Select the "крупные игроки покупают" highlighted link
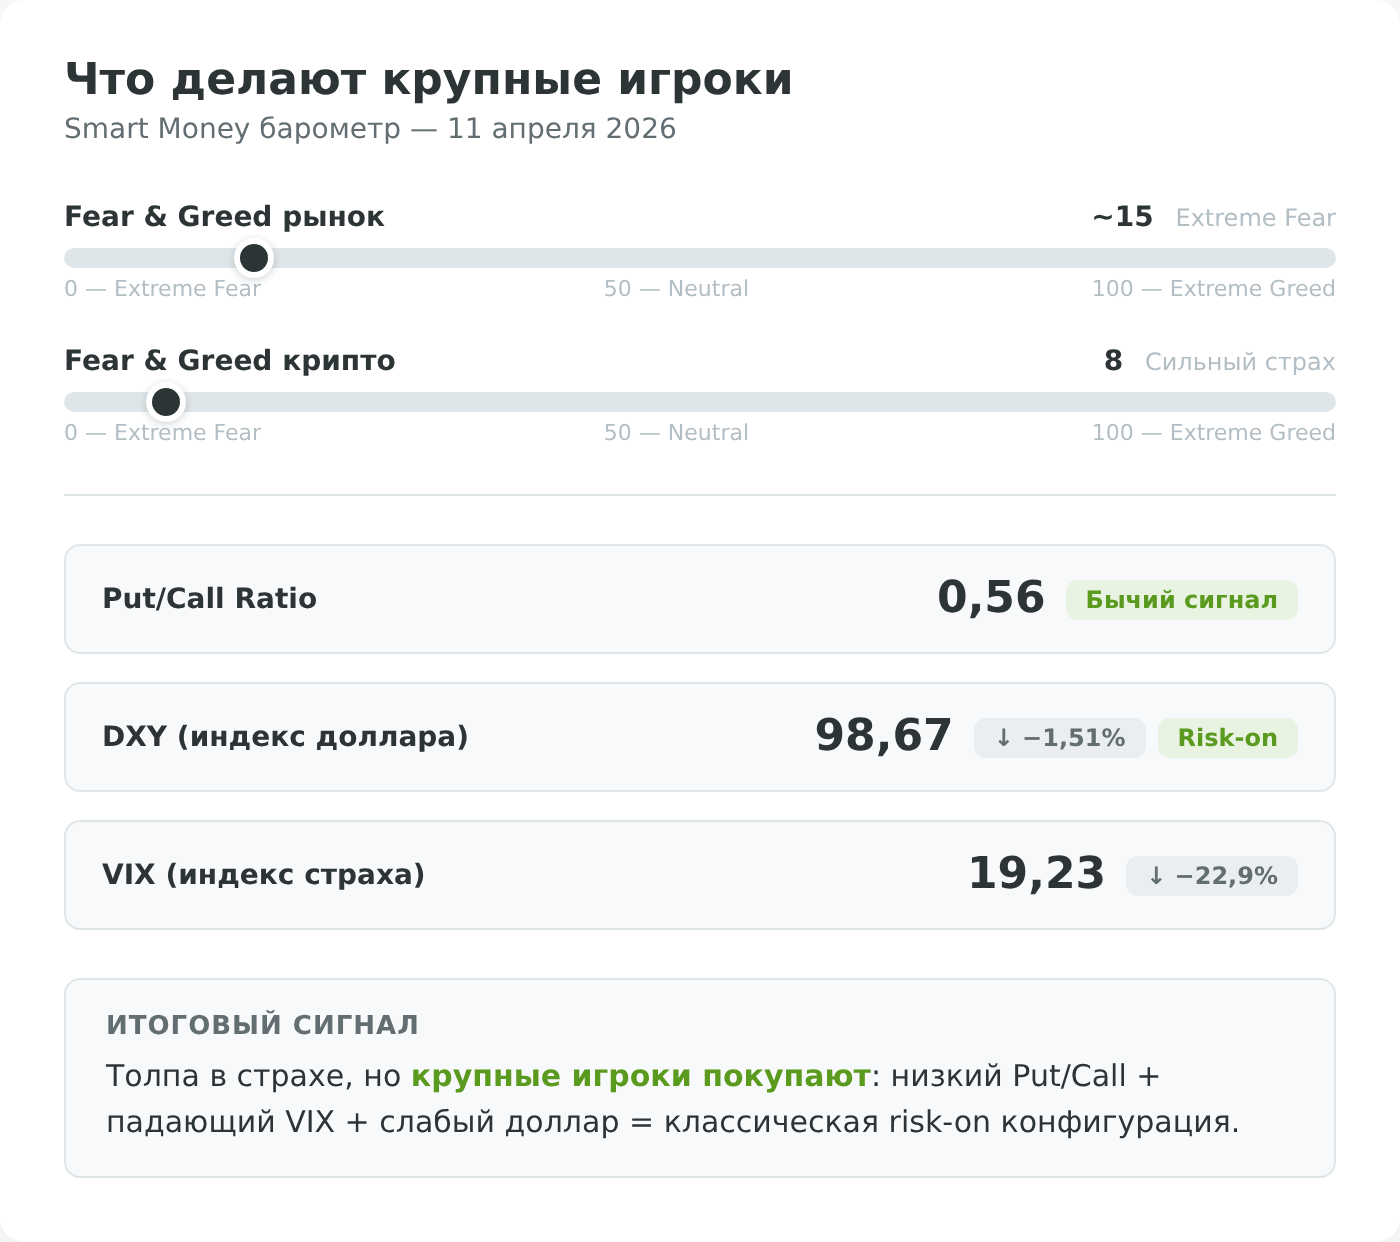Image resolution: width=1400 pixels, height=1242 pixels. (640, 1076)
